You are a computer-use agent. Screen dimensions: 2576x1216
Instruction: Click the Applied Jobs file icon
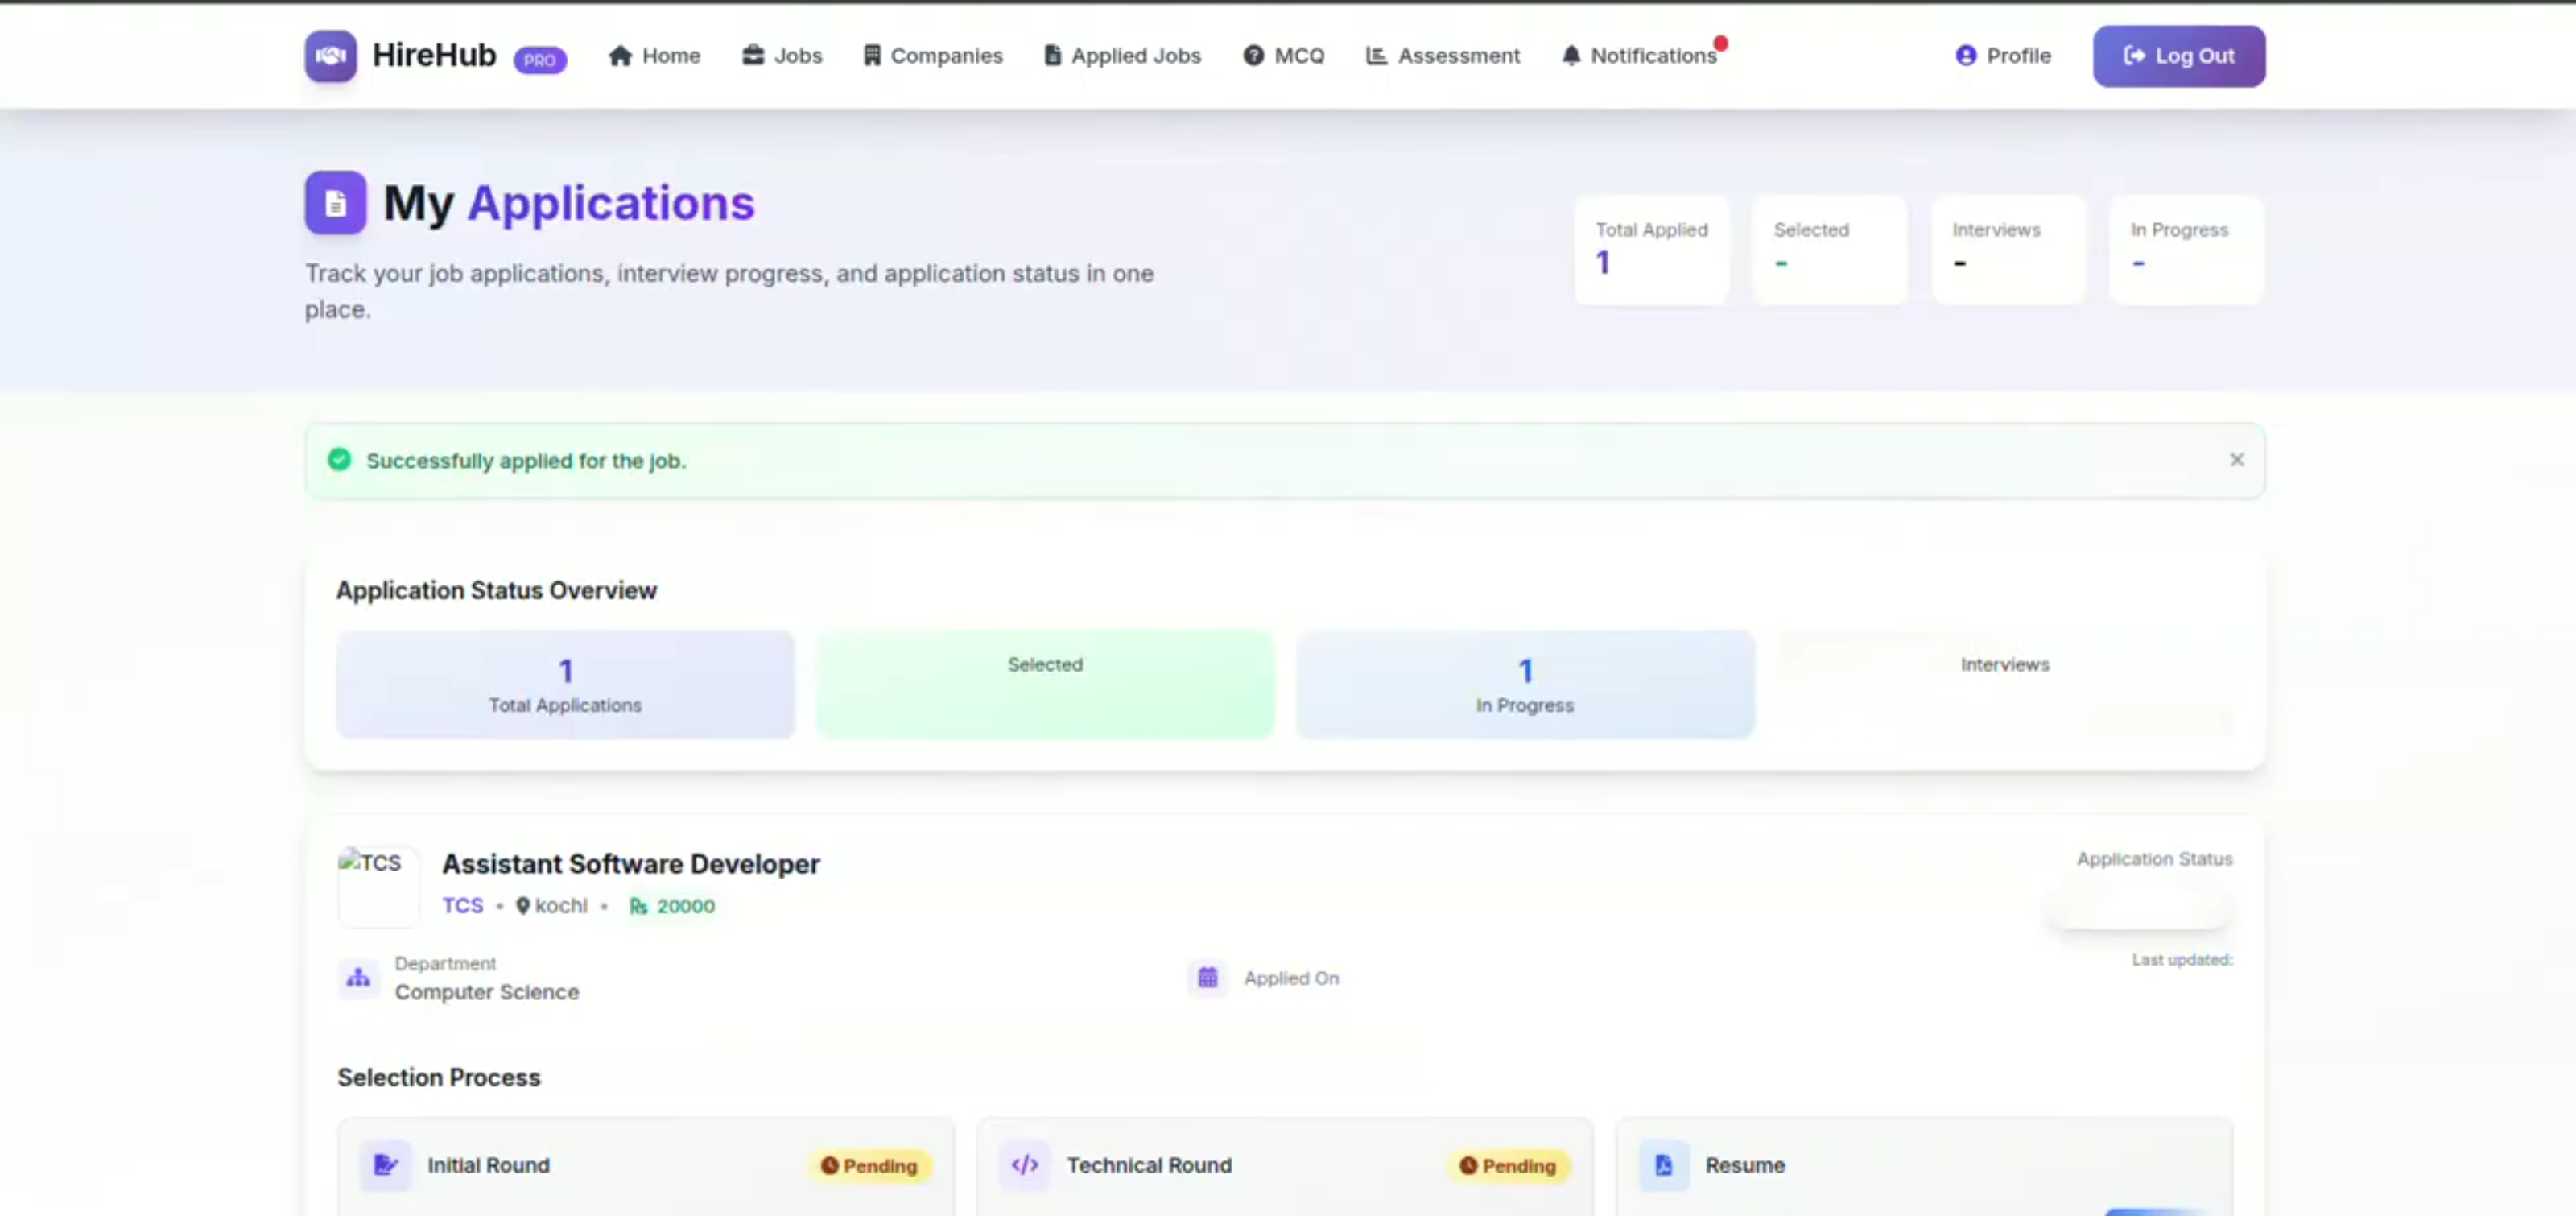[1052, 56]
